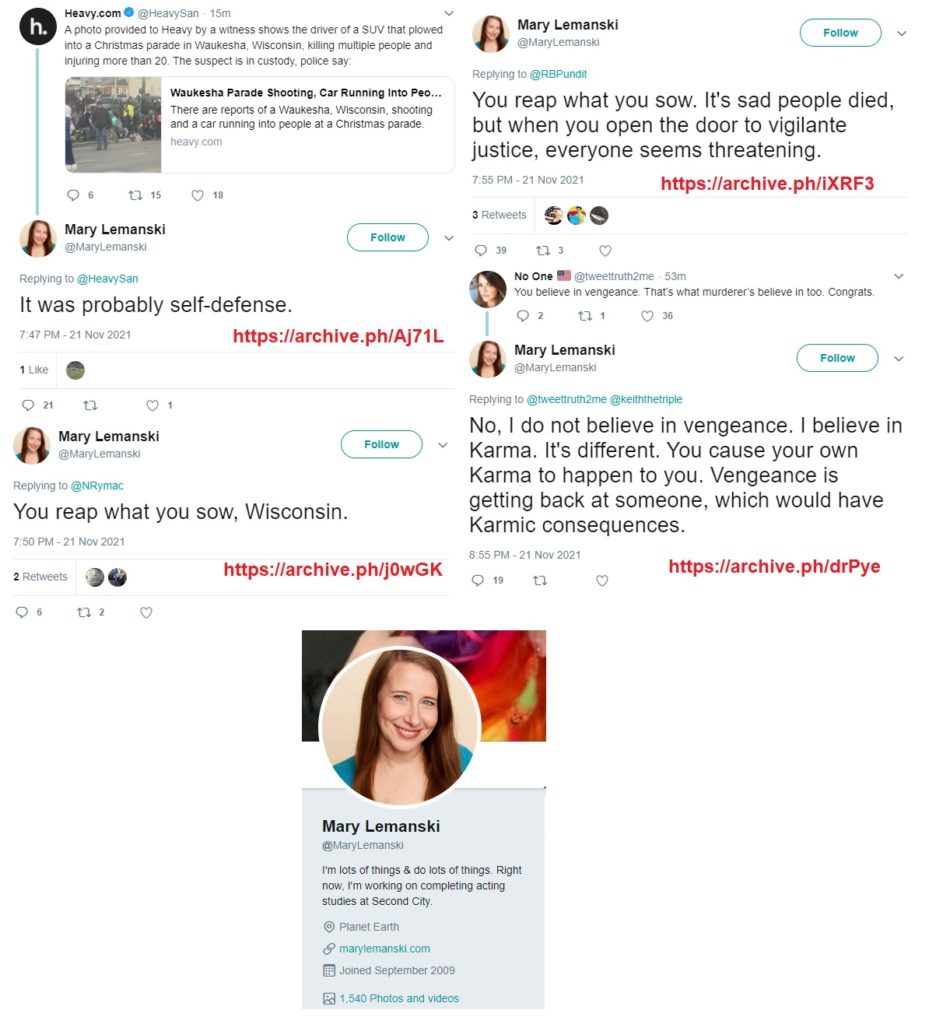943x1024 pixels.
Task: Reply to the Heavy.com tweet
Action: [x=73, y=195]
